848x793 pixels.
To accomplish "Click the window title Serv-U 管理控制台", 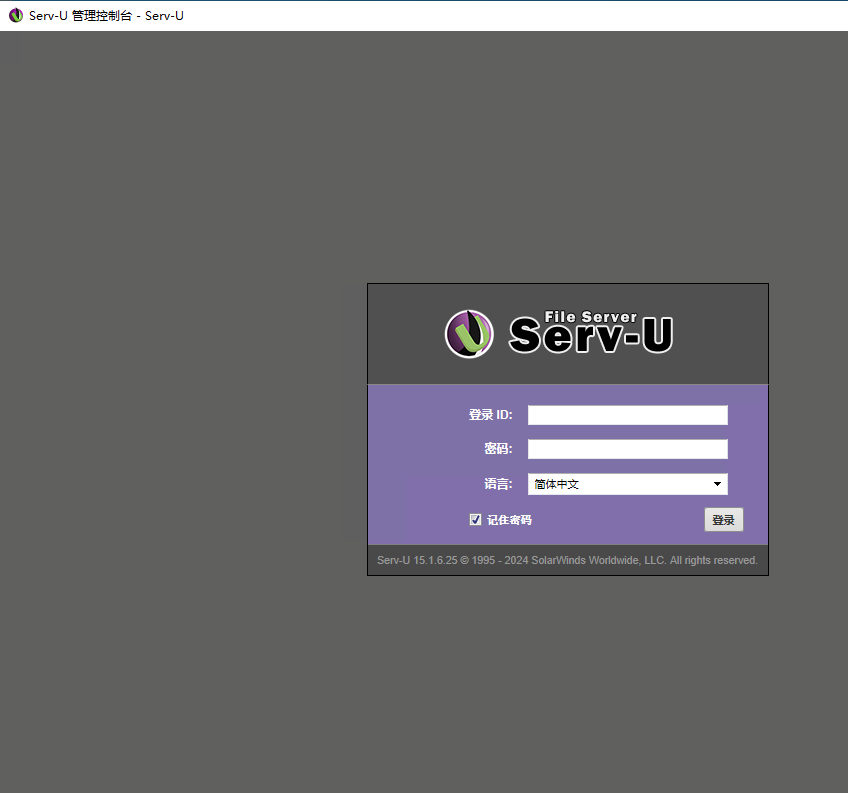I will pyautogui.click(x=106, y=16).
